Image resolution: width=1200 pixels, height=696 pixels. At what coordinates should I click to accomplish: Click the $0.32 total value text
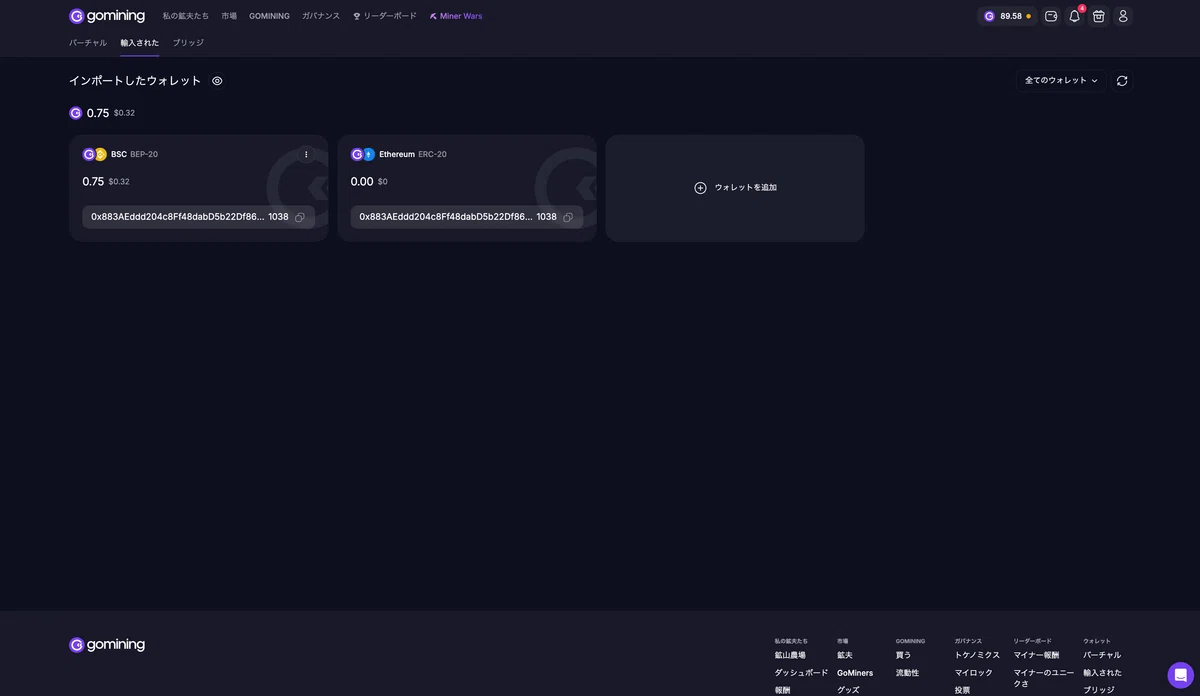pos(124,113)
